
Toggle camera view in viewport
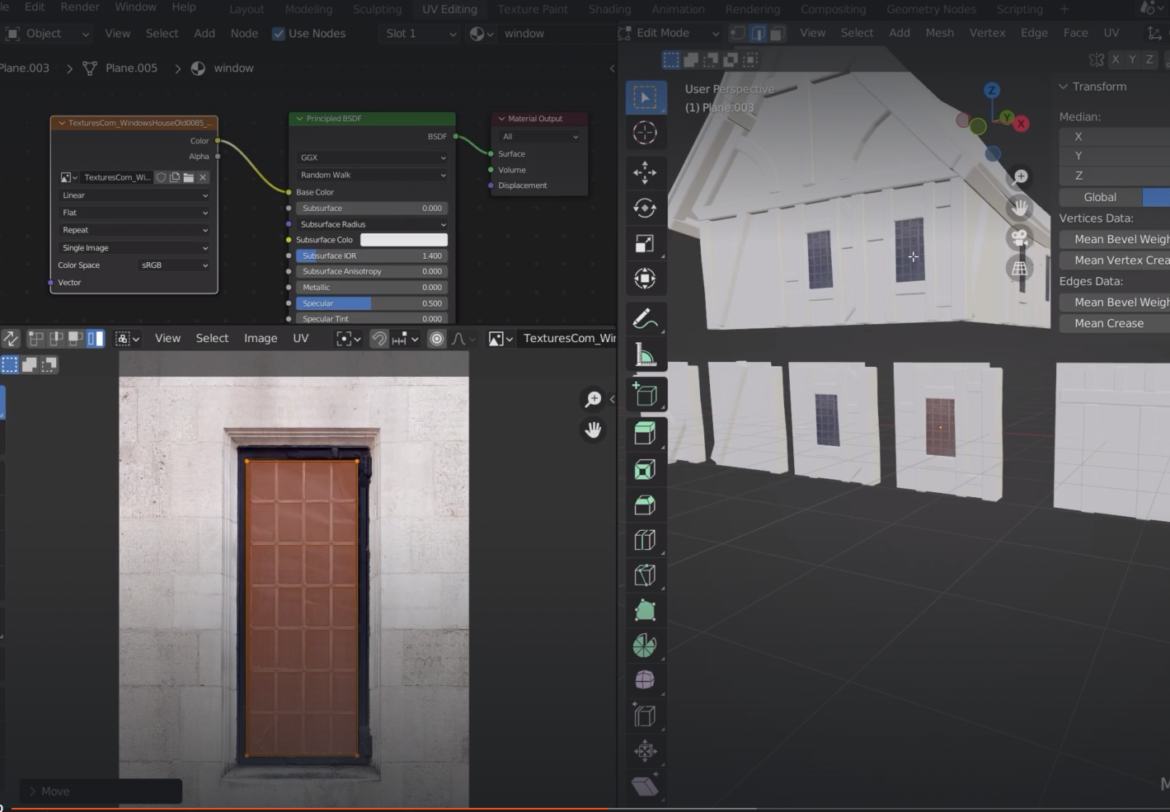tap(1020, 238)
